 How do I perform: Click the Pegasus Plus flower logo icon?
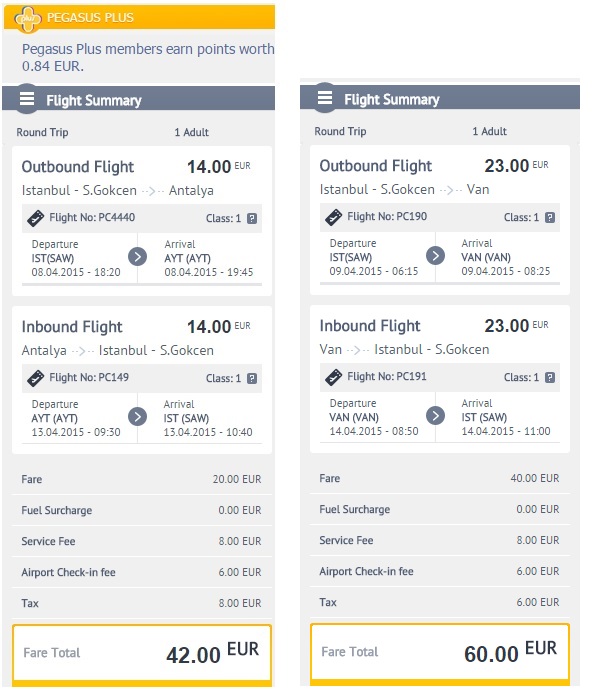coord(28,19)
